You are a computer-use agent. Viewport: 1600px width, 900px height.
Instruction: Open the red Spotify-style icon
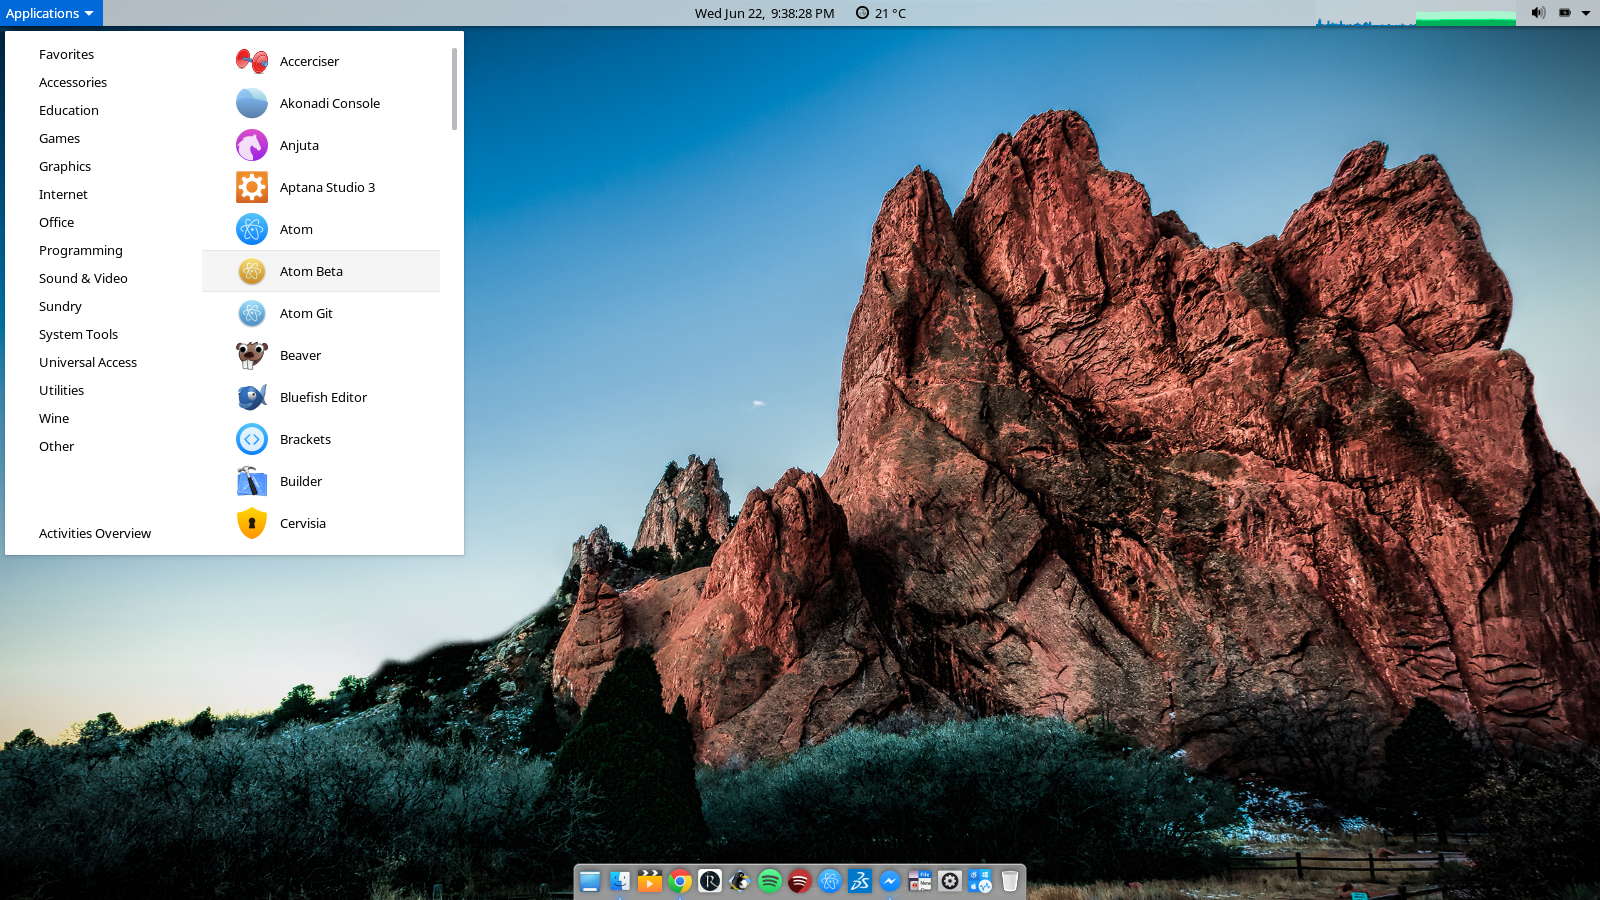tap(800, 881)
